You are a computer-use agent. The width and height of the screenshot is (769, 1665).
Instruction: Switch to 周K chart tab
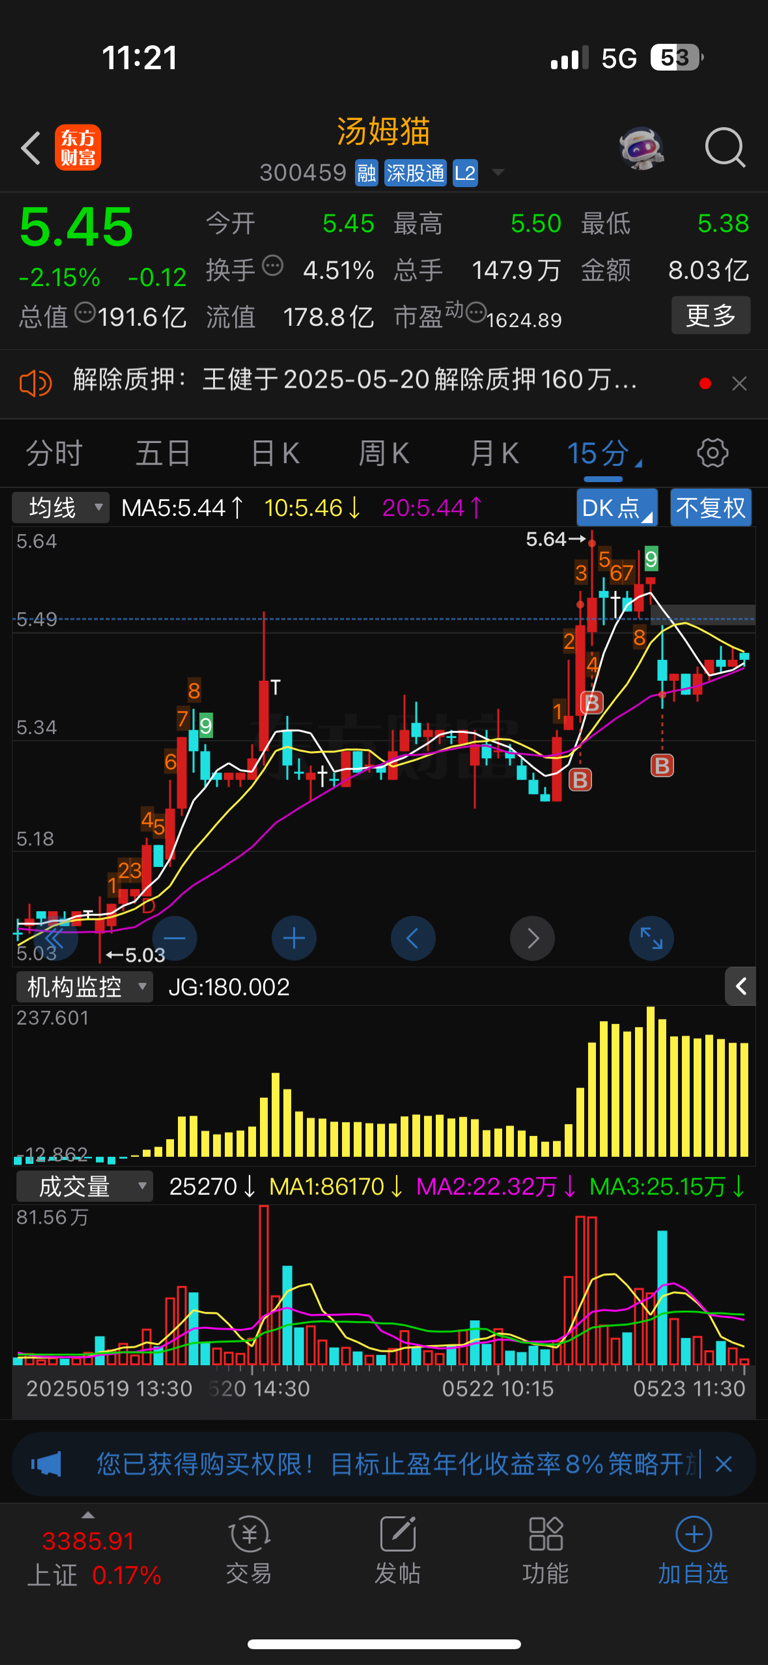click(x=384, y=454)
